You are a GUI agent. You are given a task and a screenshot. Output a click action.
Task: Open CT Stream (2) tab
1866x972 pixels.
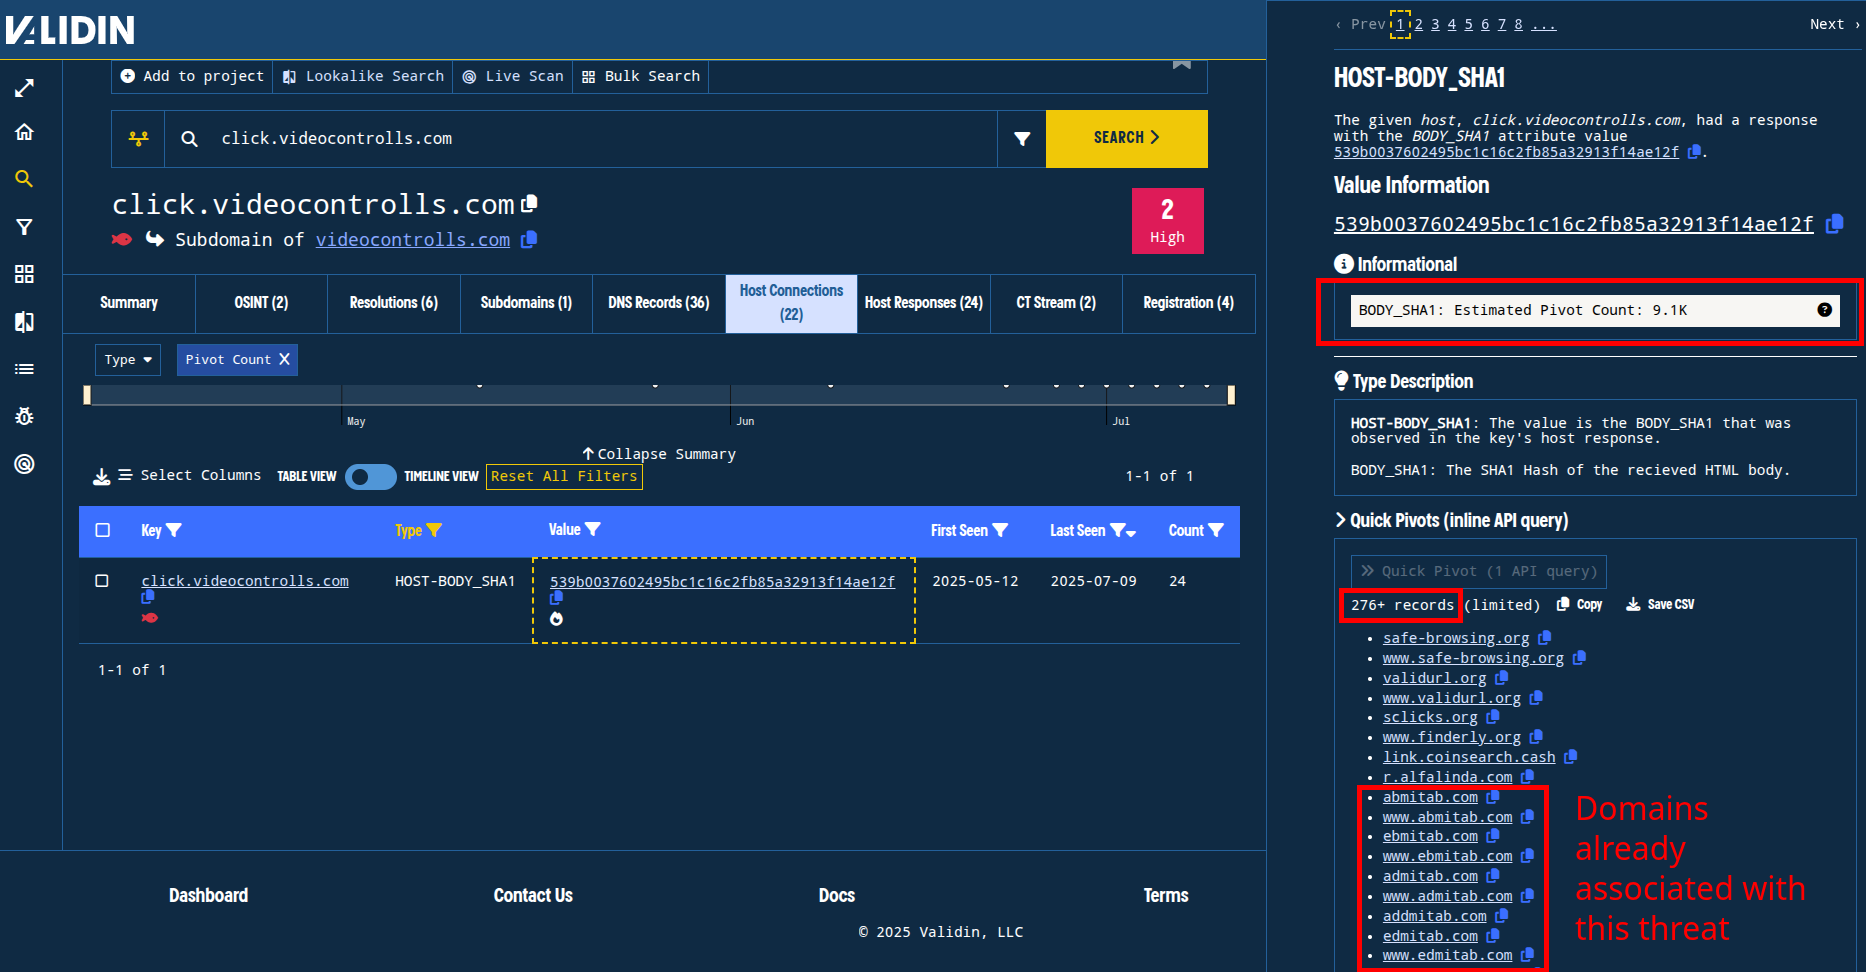tap(1056, 303)
